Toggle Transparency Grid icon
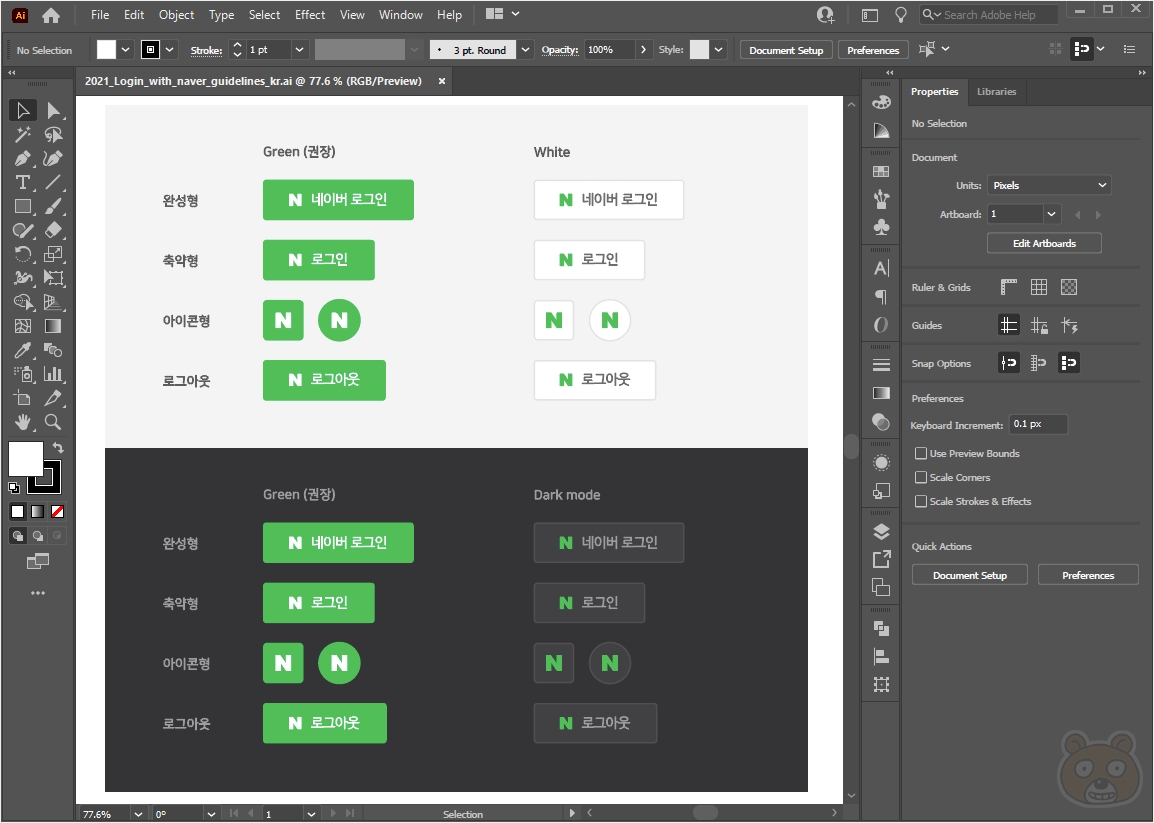The width and height of the screenshot is (1154, 823). pyautogui.click(x=1069, y=287)
